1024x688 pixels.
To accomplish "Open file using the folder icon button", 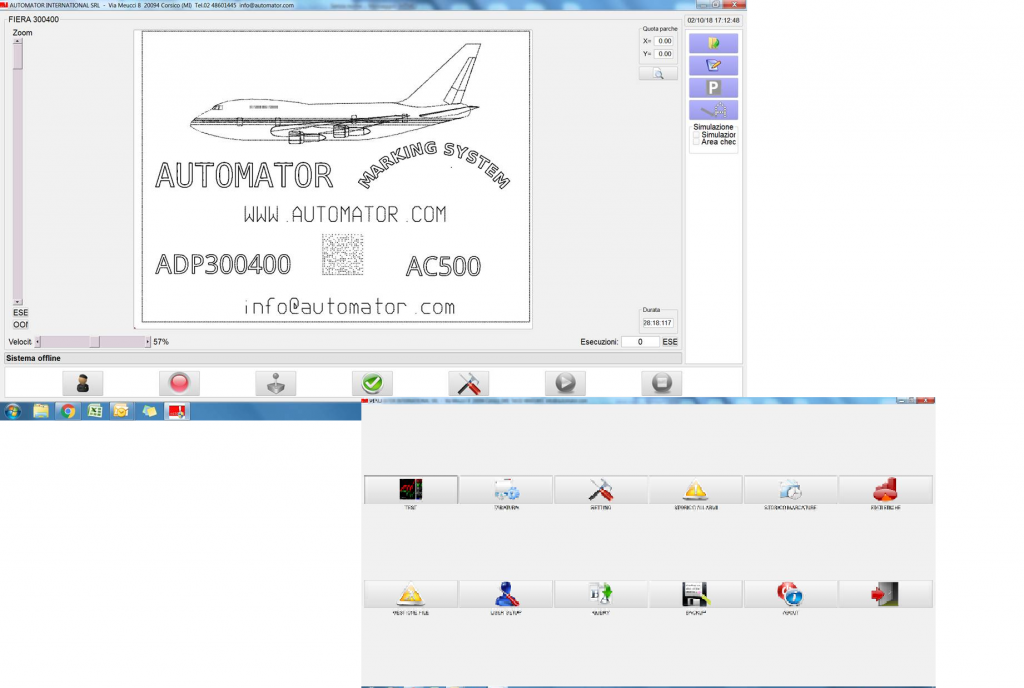I will pos(713,43).
